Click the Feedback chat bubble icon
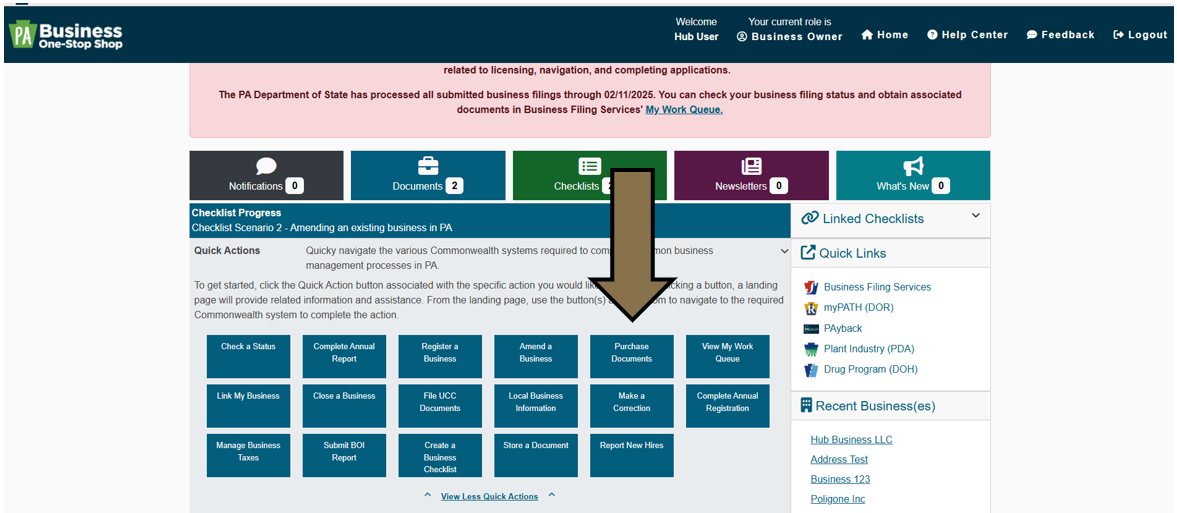 tap(1031, 35)
